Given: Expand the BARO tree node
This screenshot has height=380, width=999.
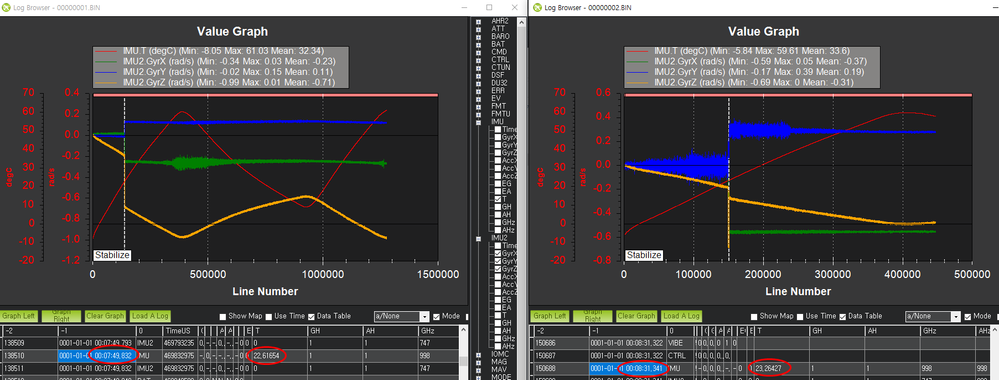Looking at the screenshot, I should click(479, 36).
